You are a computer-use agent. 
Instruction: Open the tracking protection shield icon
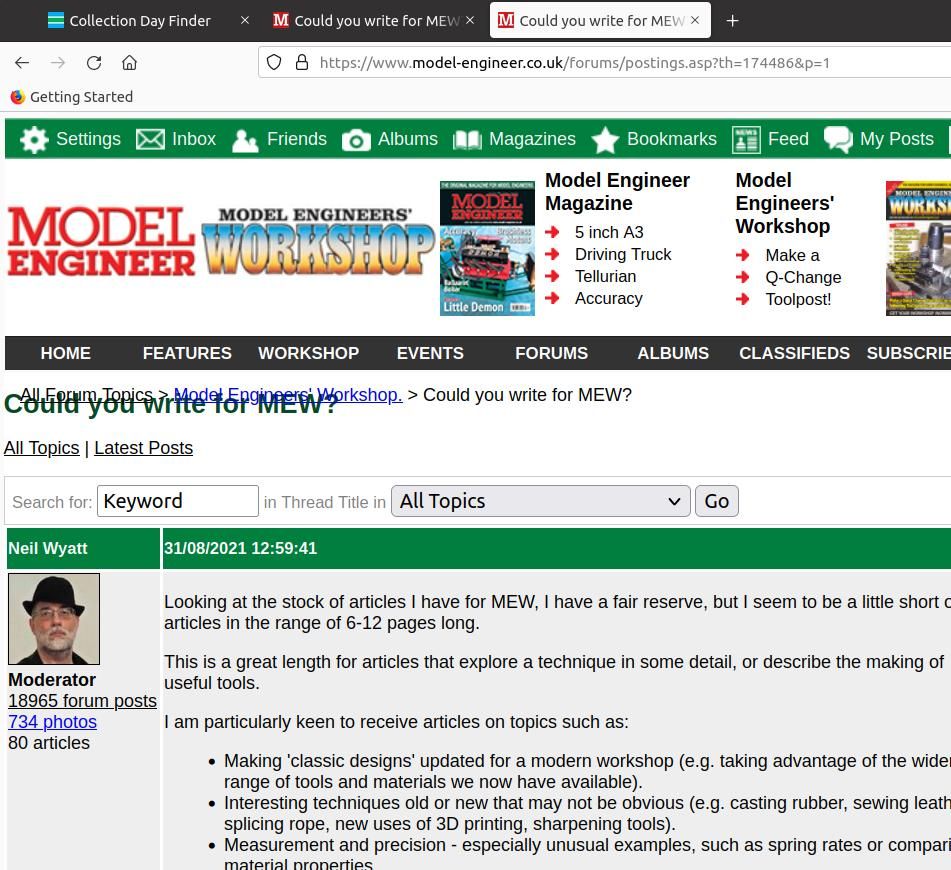point(274,62)
